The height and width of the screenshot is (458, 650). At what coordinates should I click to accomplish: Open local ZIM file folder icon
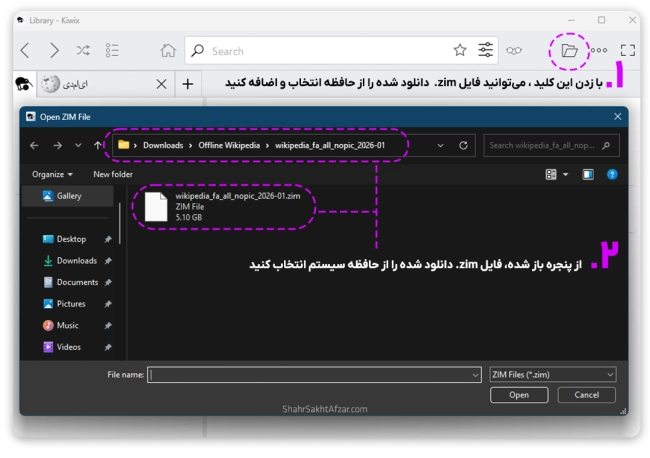click(x=569, y=51)
